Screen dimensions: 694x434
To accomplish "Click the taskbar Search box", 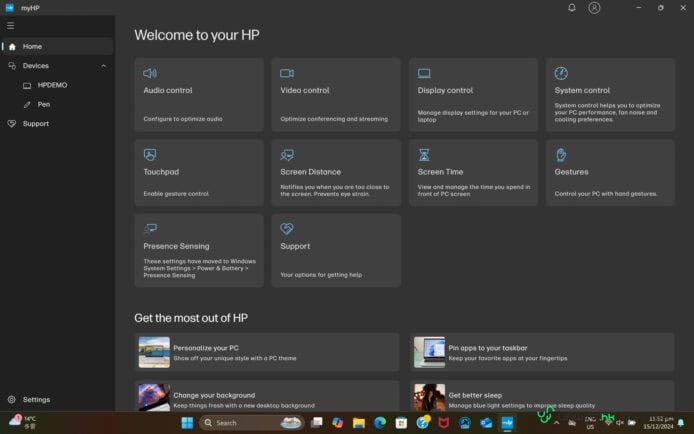I will 251,423.
